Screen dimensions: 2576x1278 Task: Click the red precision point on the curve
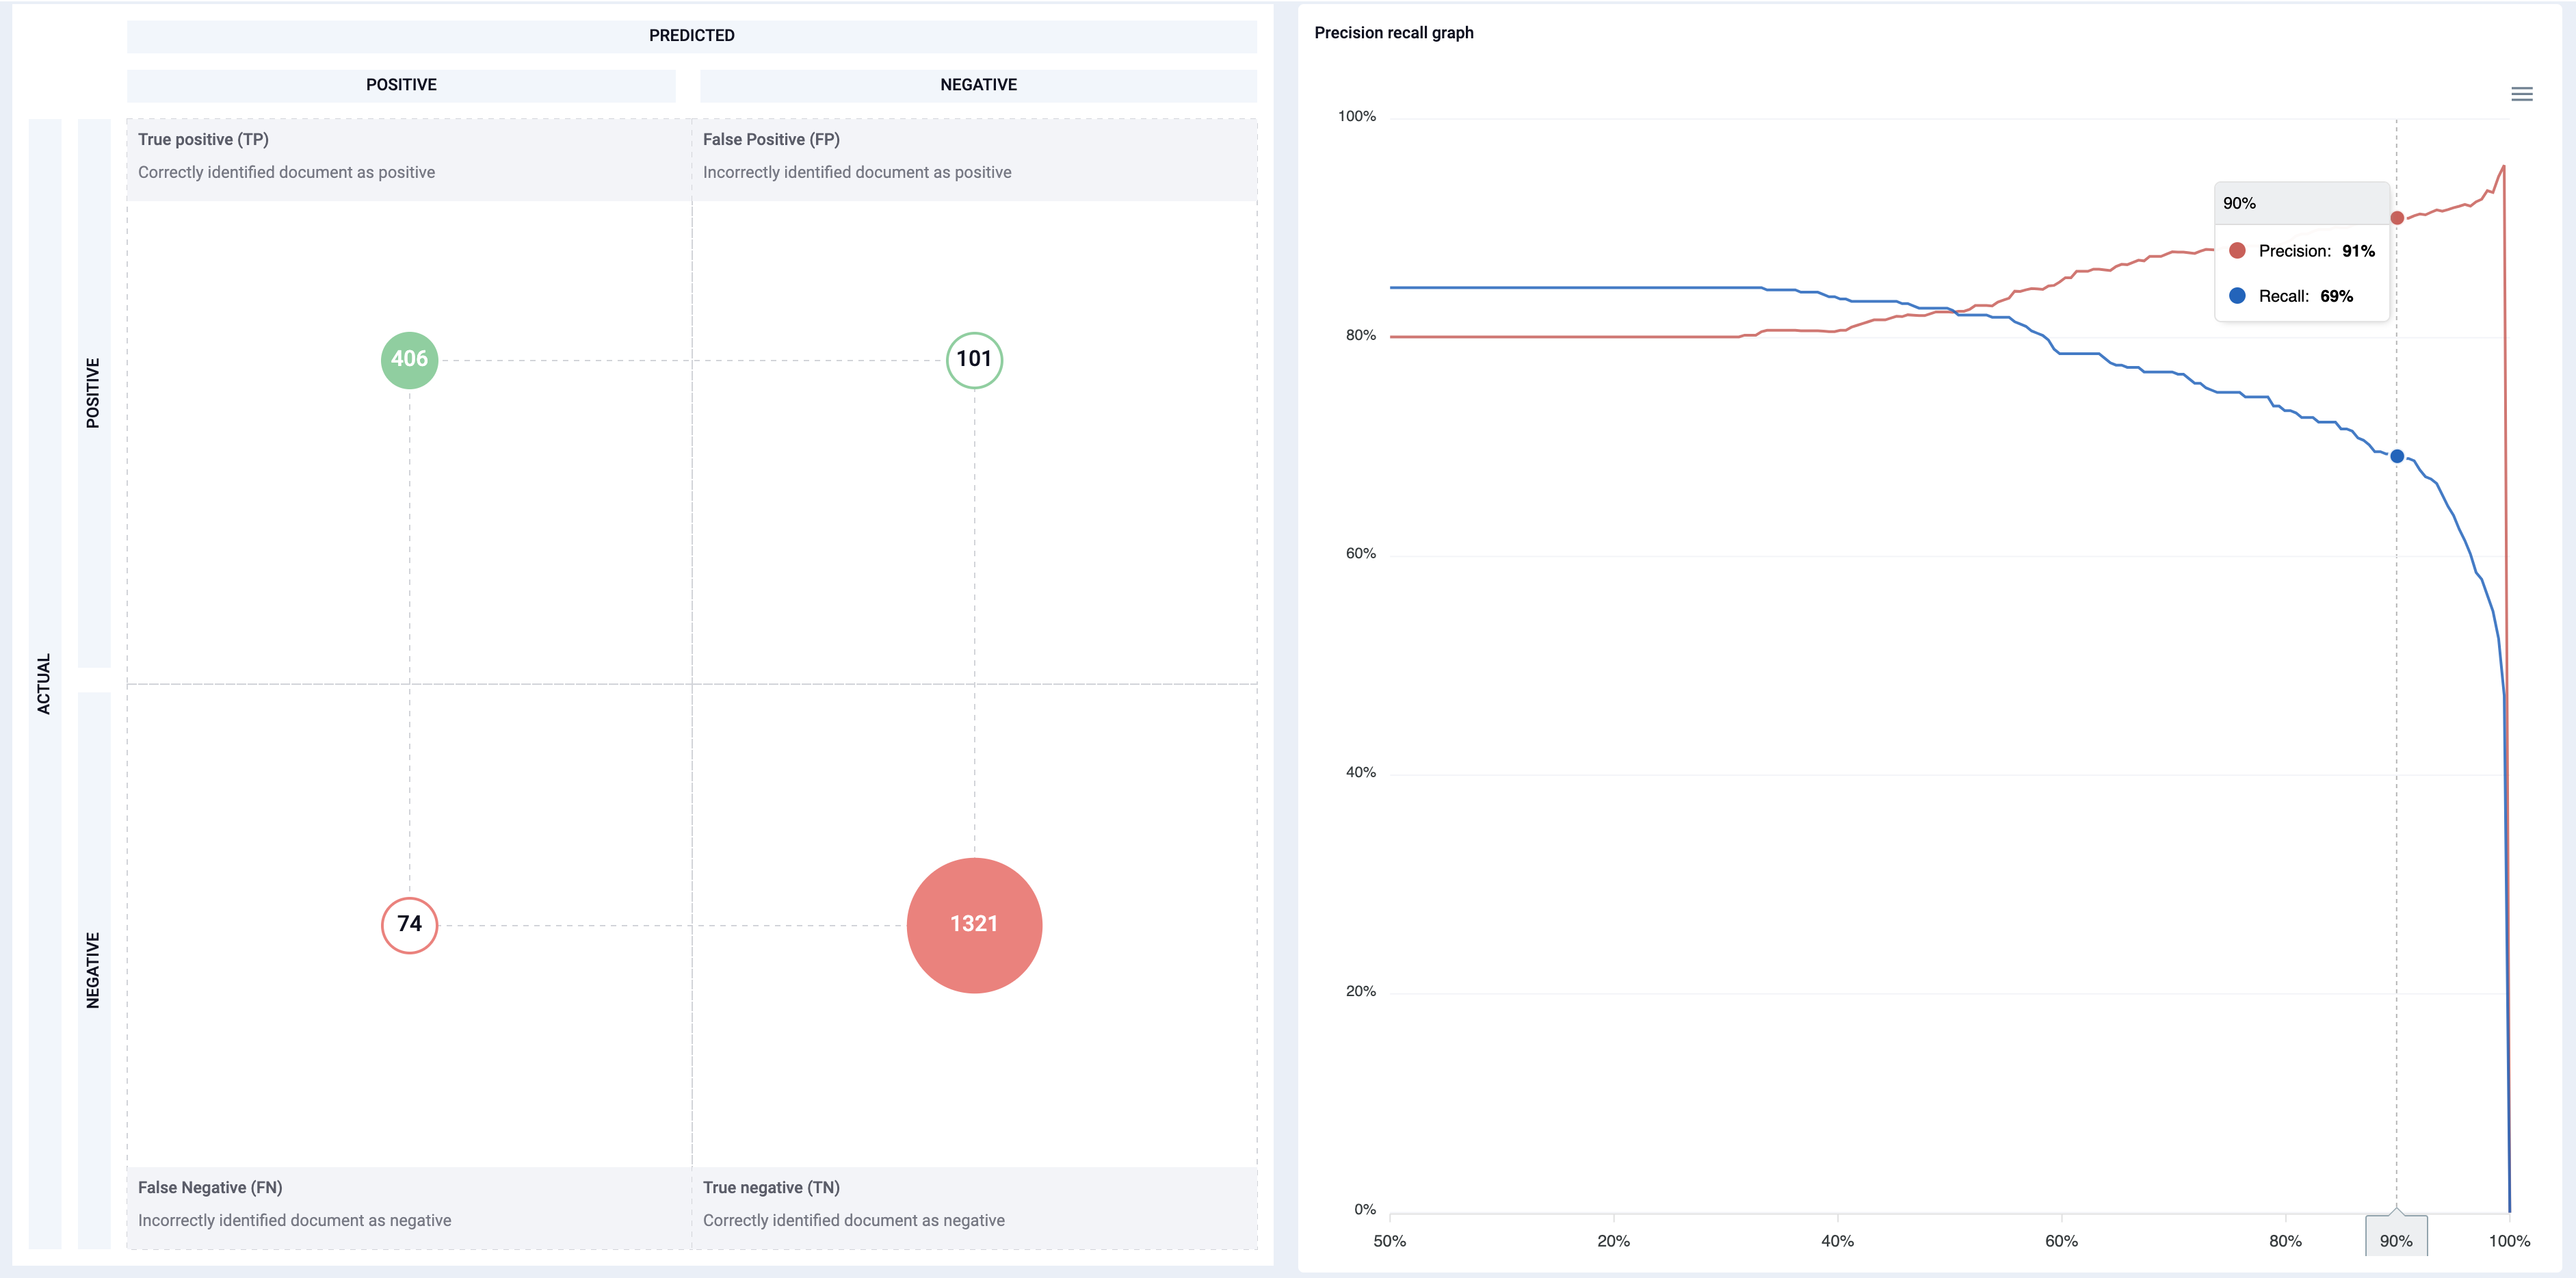(x=2396, y=218)
